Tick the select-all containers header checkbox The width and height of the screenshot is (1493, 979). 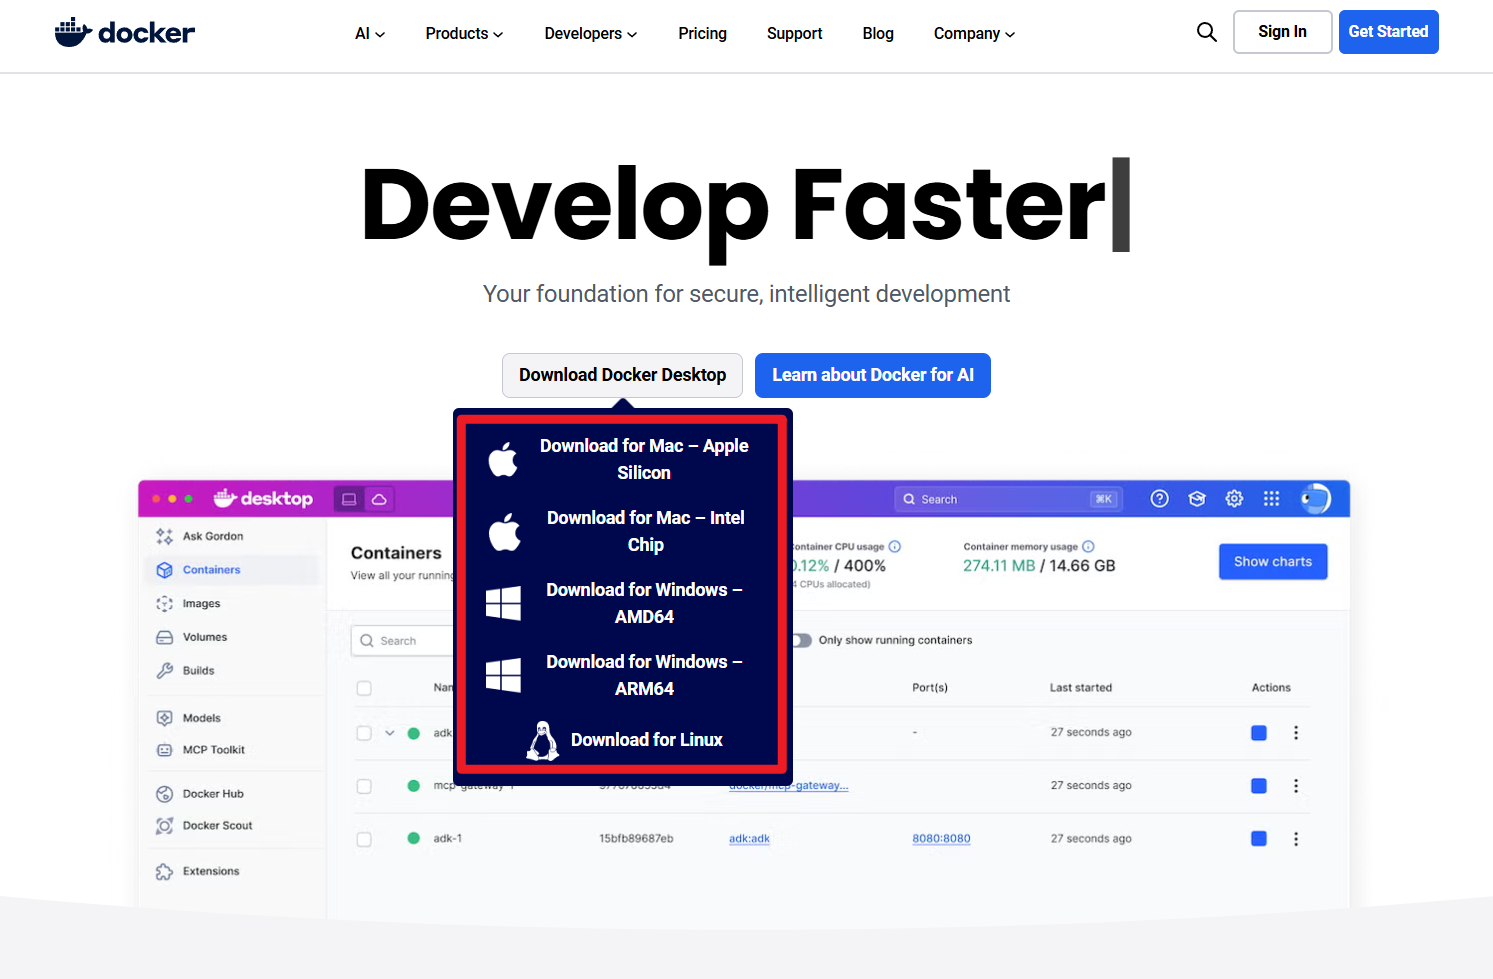(364, 688)
